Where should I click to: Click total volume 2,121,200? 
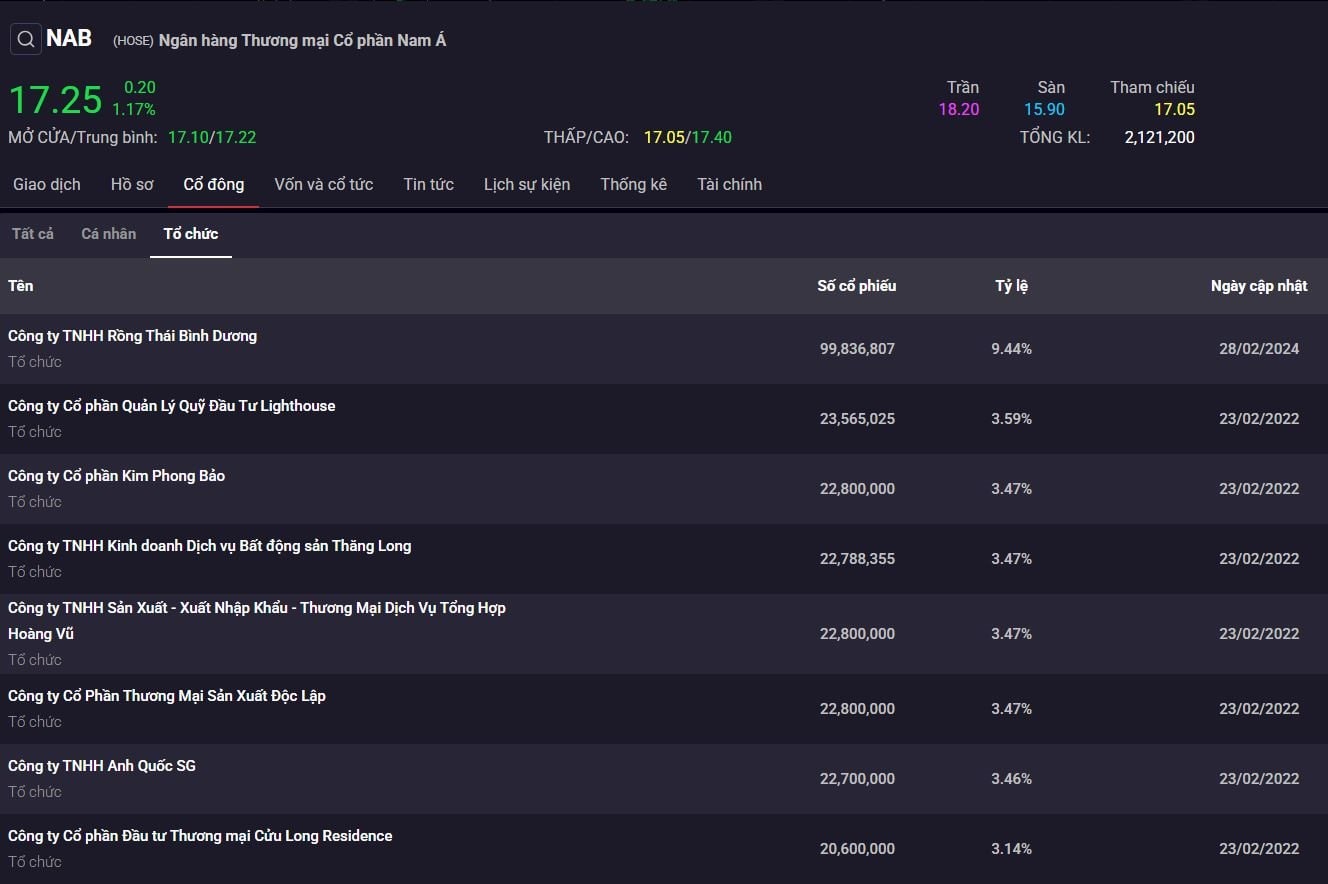tap(1159, 137)
